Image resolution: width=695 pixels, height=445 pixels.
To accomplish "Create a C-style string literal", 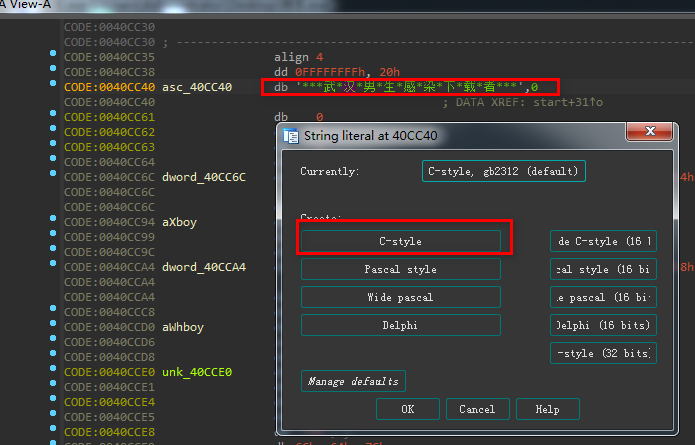I will [400, 241].
